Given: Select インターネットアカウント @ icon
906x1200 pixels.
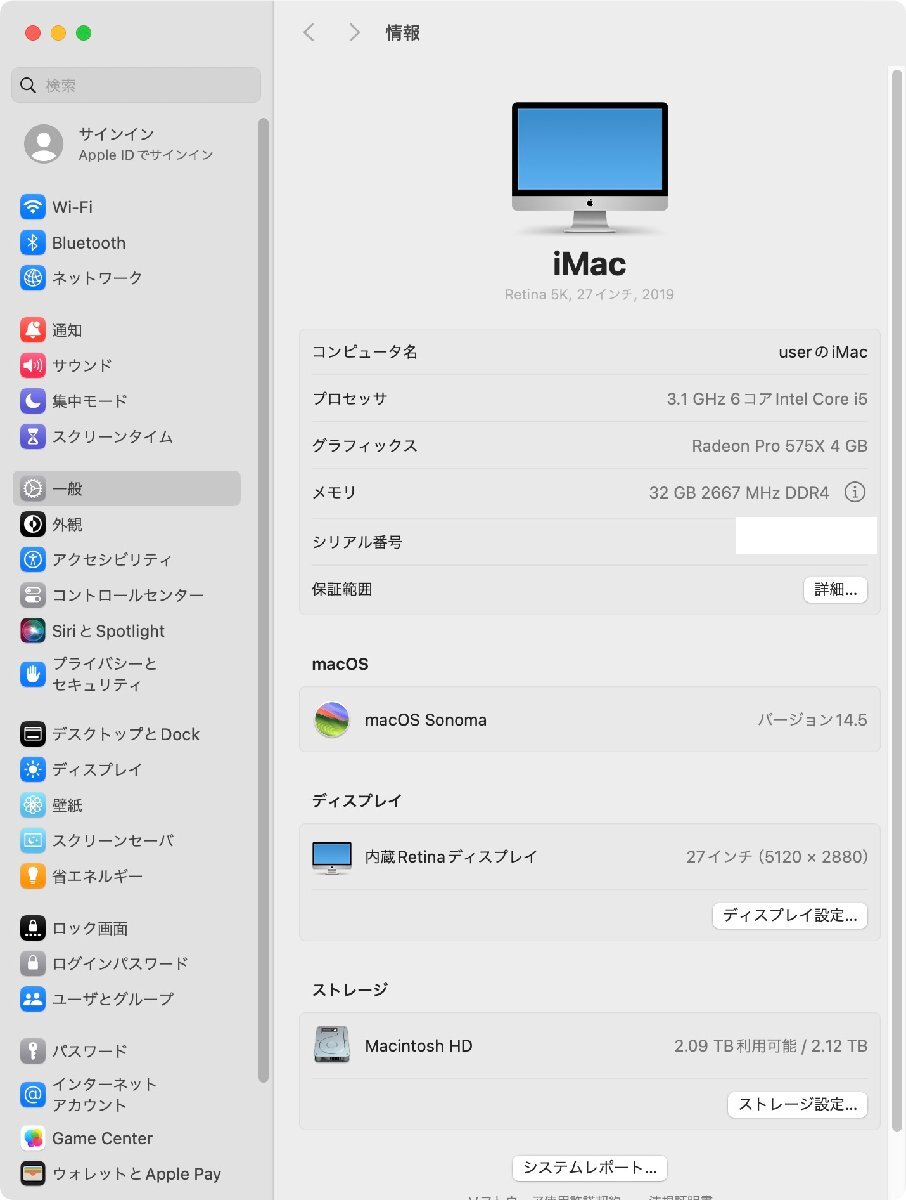Looking at the screenshot, I should 33,1095.
